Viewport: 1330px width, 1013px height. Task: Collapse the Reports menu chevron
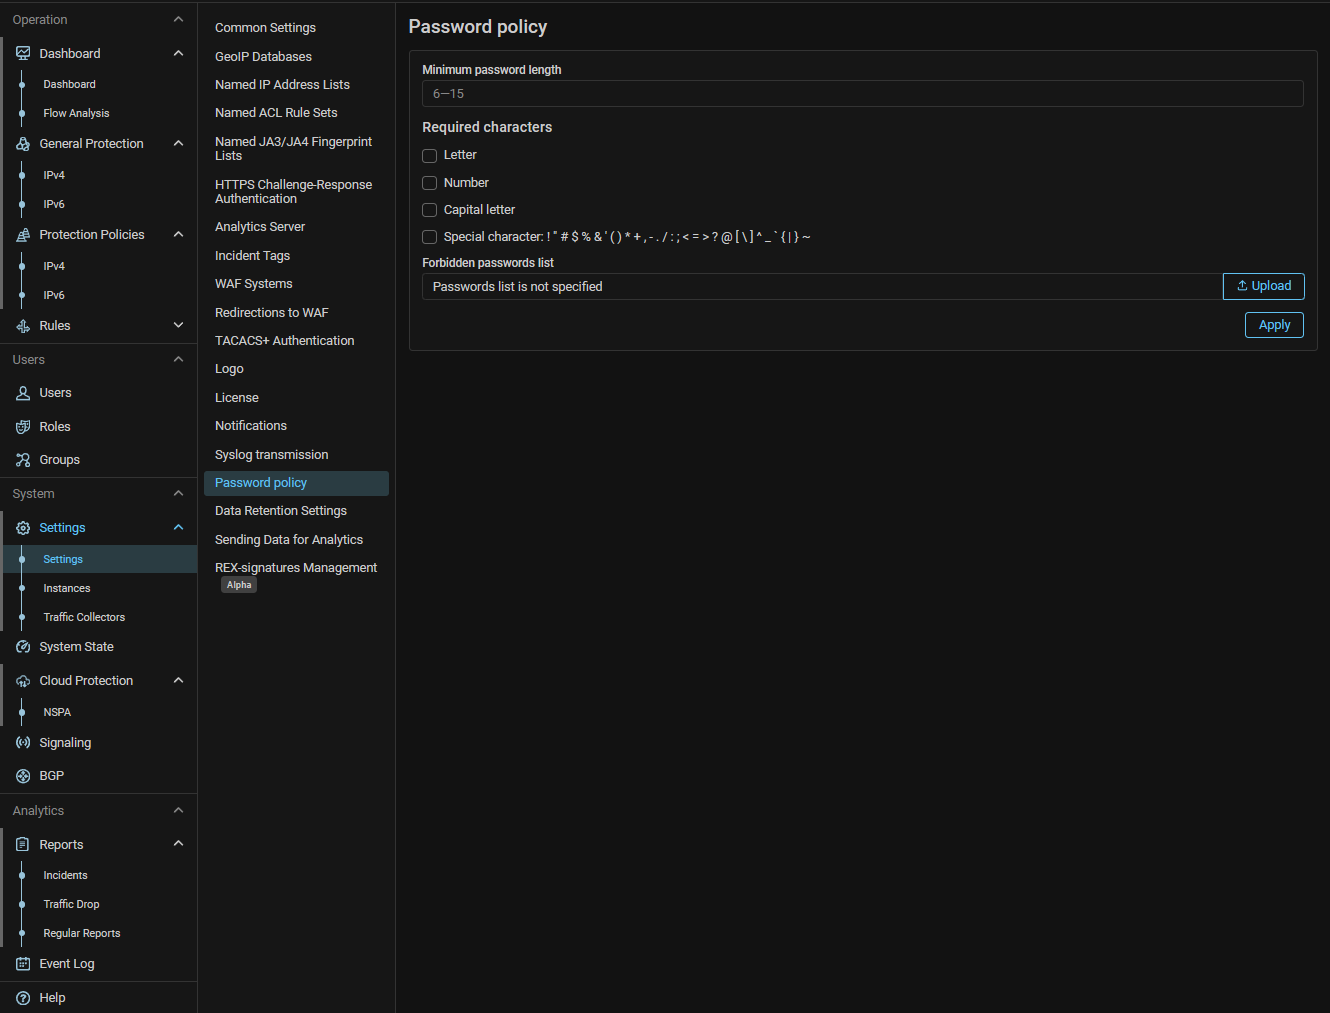click(178, 844)
